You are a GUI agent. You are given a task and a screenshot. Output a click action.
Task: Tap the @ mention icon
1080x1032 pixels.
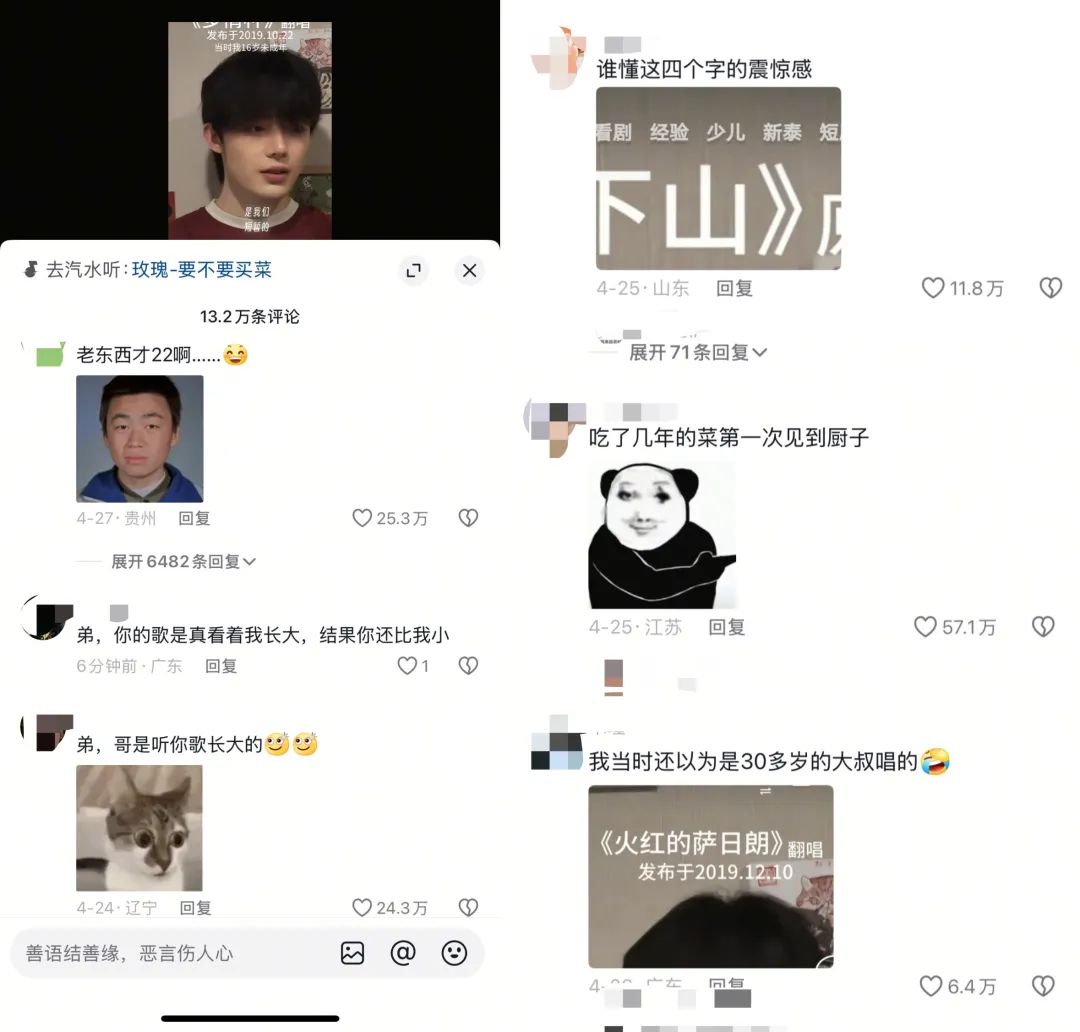tap(403, 953)
